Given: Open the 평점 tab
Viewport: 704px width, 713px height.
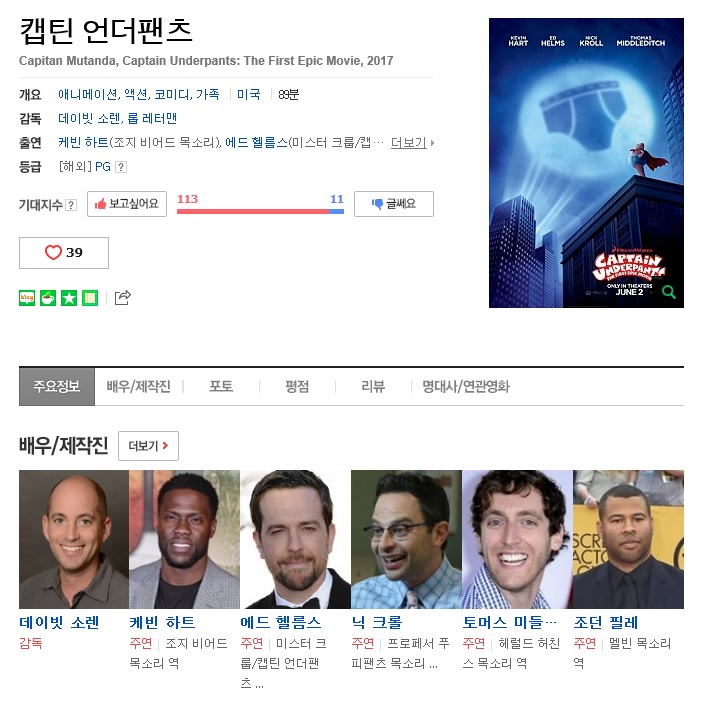Looking at the screenshot, I should (x=297, y=387).
